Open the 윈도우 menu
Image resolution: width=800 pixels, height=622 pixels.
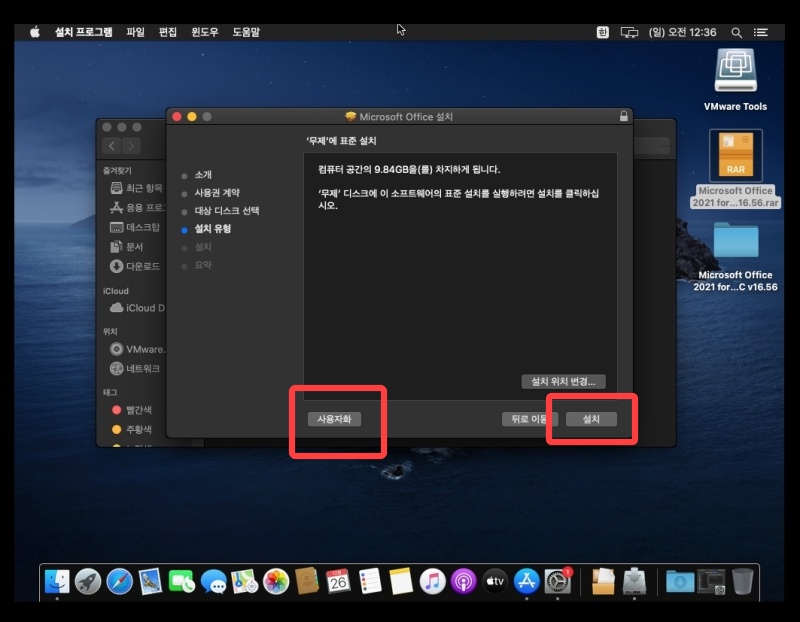[x=205, y=32]
